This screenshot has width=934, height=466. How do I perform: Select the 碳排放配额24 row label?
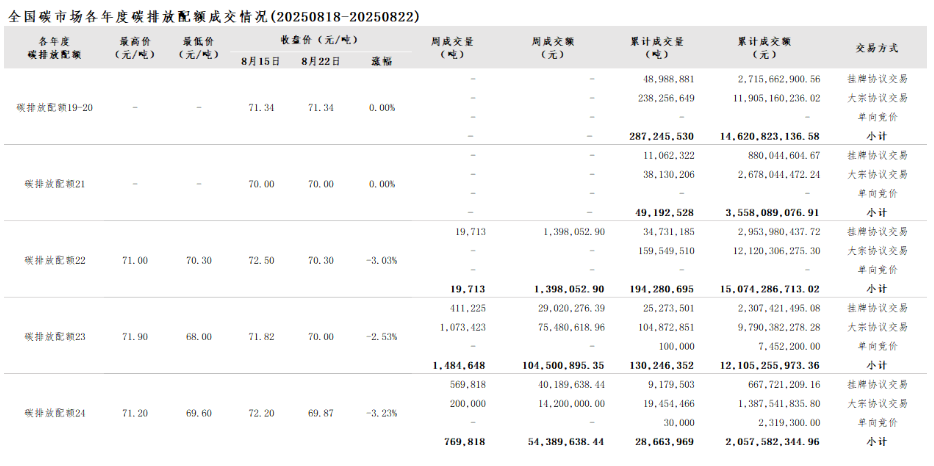pyautogui.click(x=55, y=412)
